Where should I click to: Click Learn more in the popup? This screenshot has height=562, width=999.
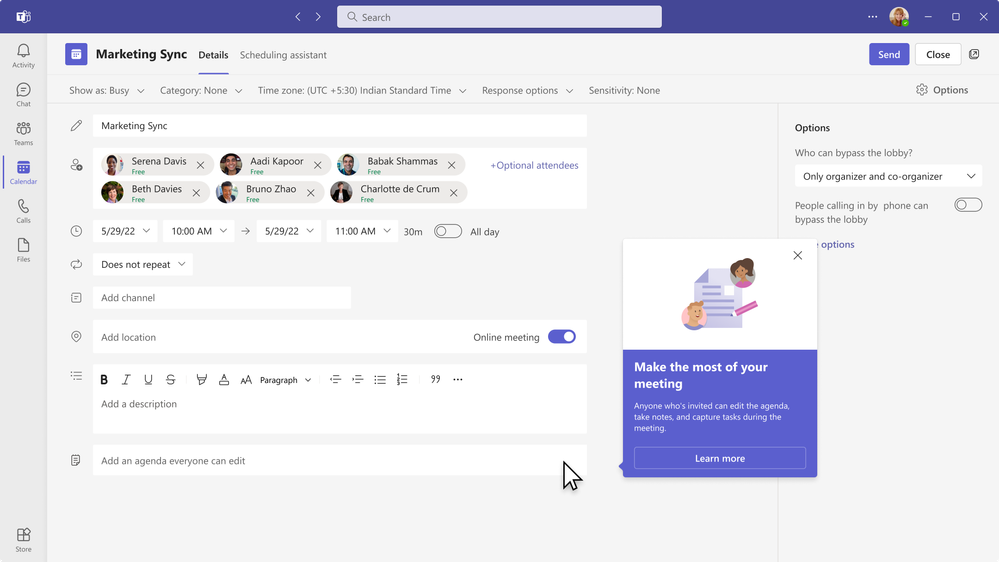719,458
